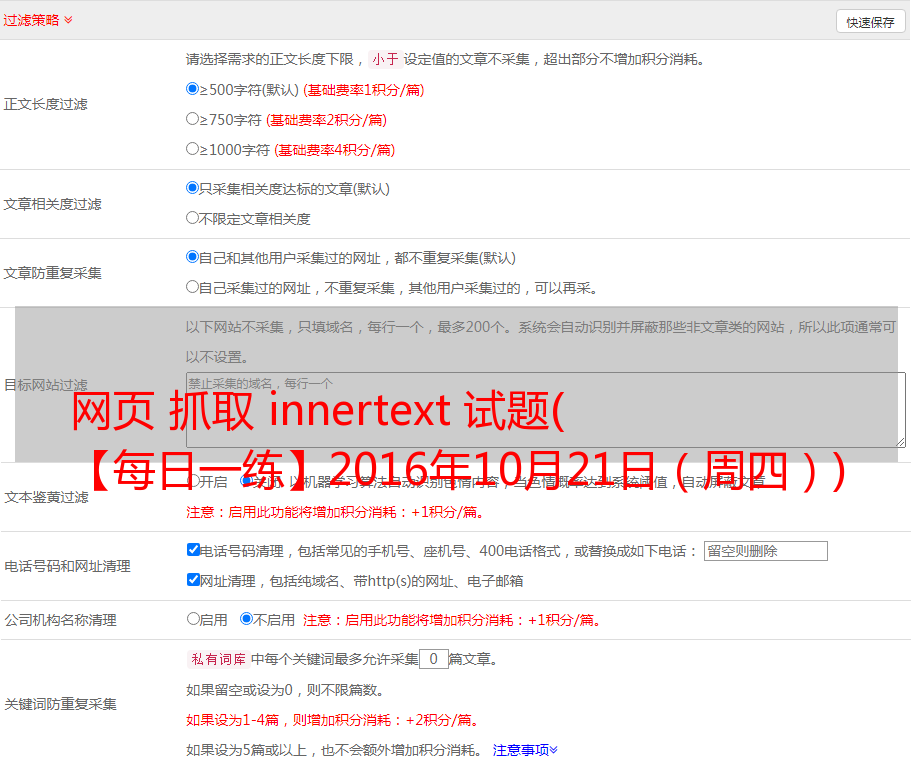This screenshot has width=912, height=768.
Task: Click the 正文长度过滤 row label
Action: 45,104
